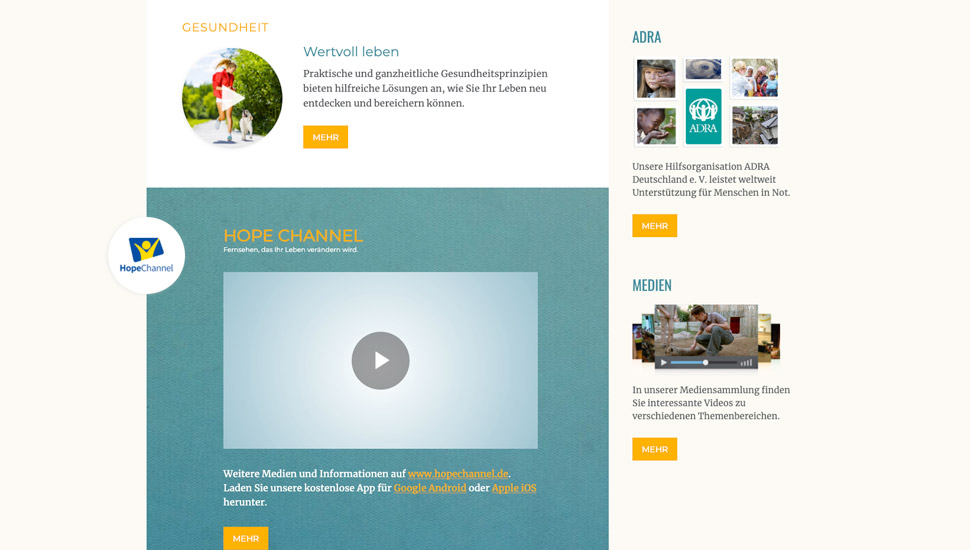
Task: Open ADRA photo of girl drinking water
Action: click(x=656, y=78)
